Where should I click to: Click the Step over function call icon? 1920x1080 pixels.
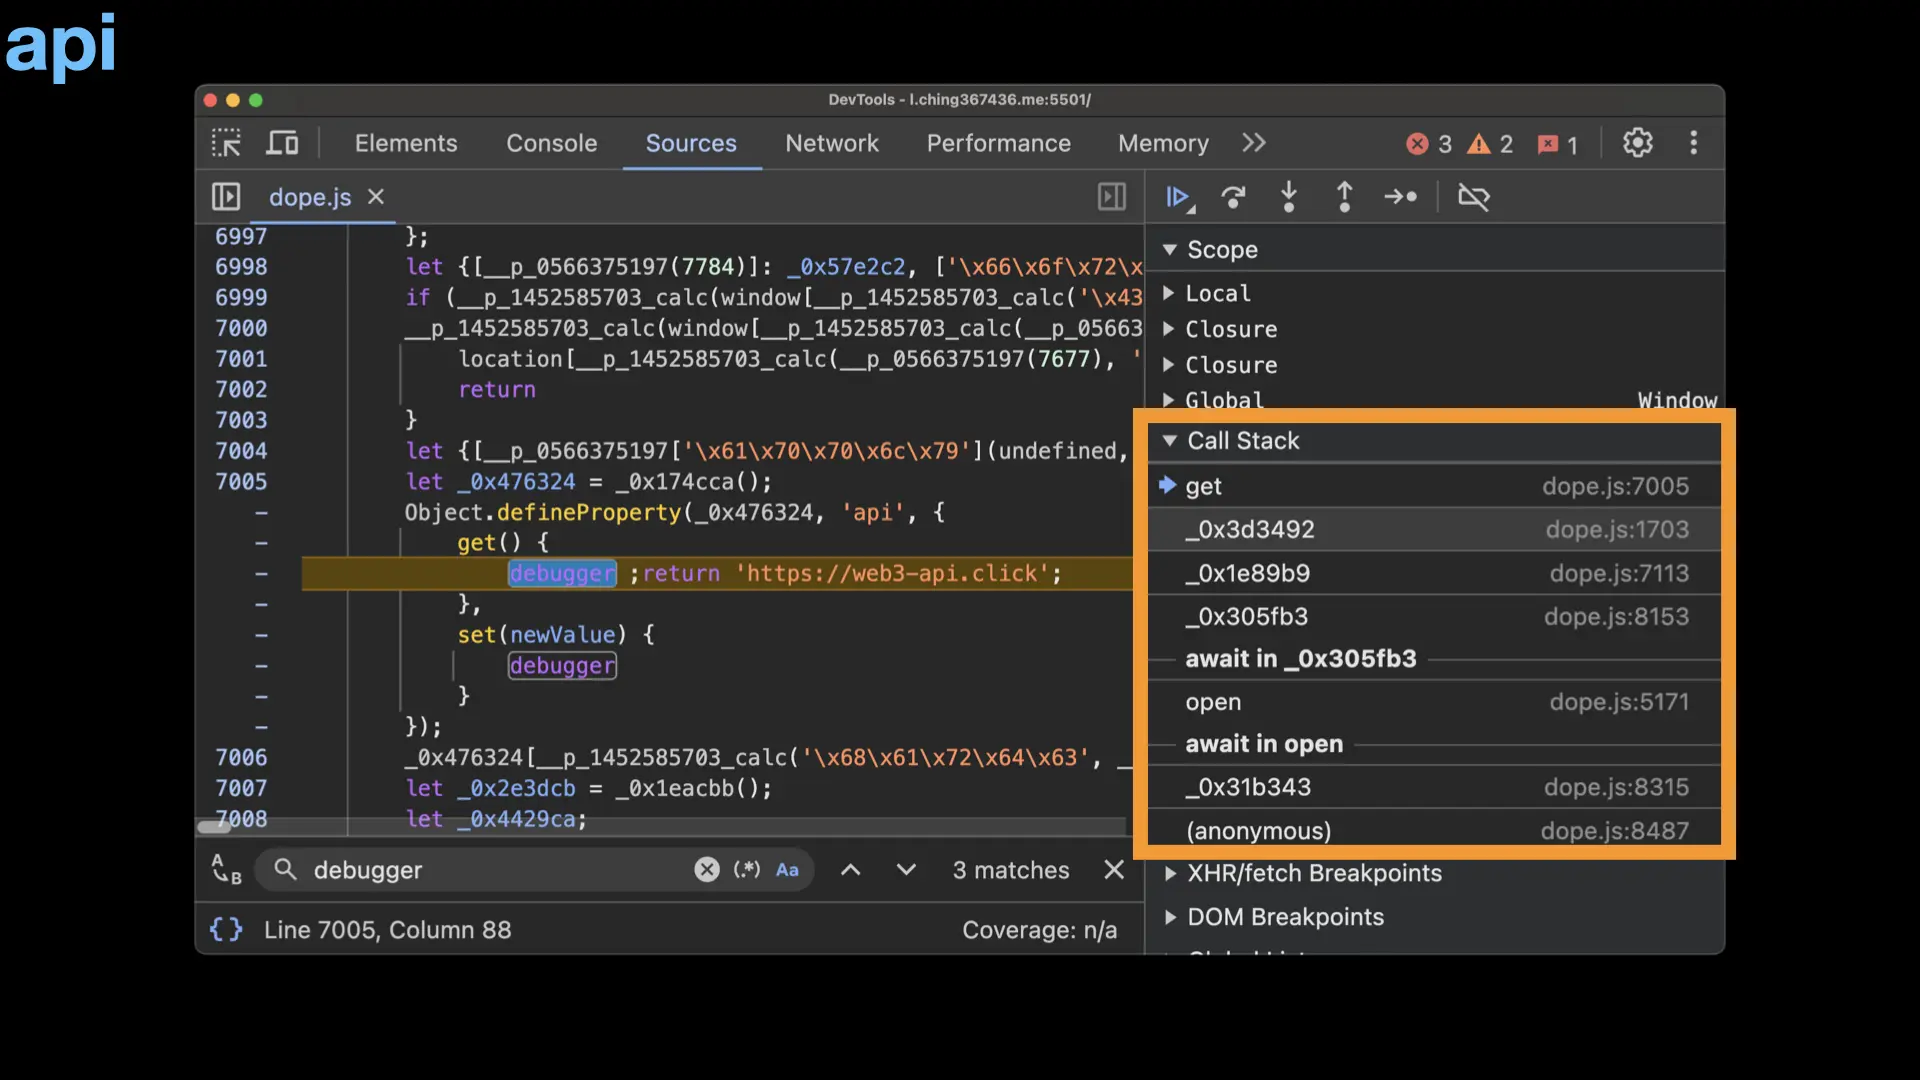pos(1234,197)
